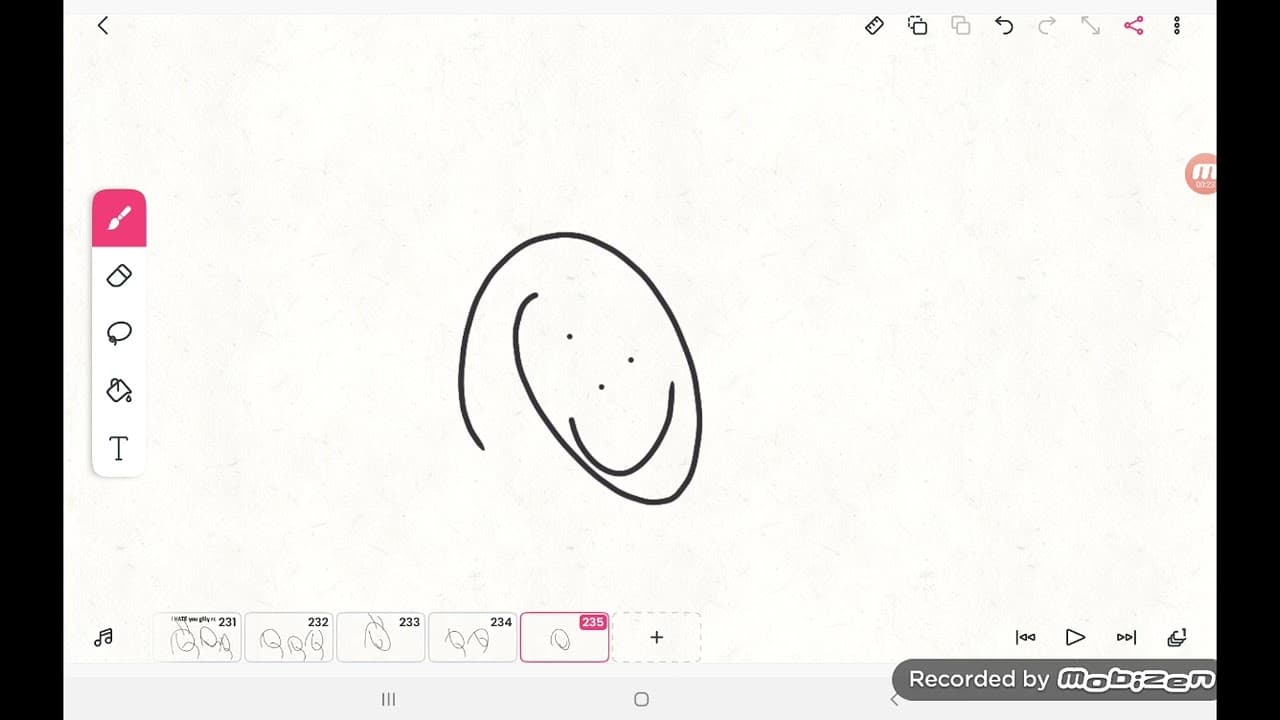Select the Brush tool
Image resolution: width=1280 pixels, height=720 pixels.
click(119, 218)
